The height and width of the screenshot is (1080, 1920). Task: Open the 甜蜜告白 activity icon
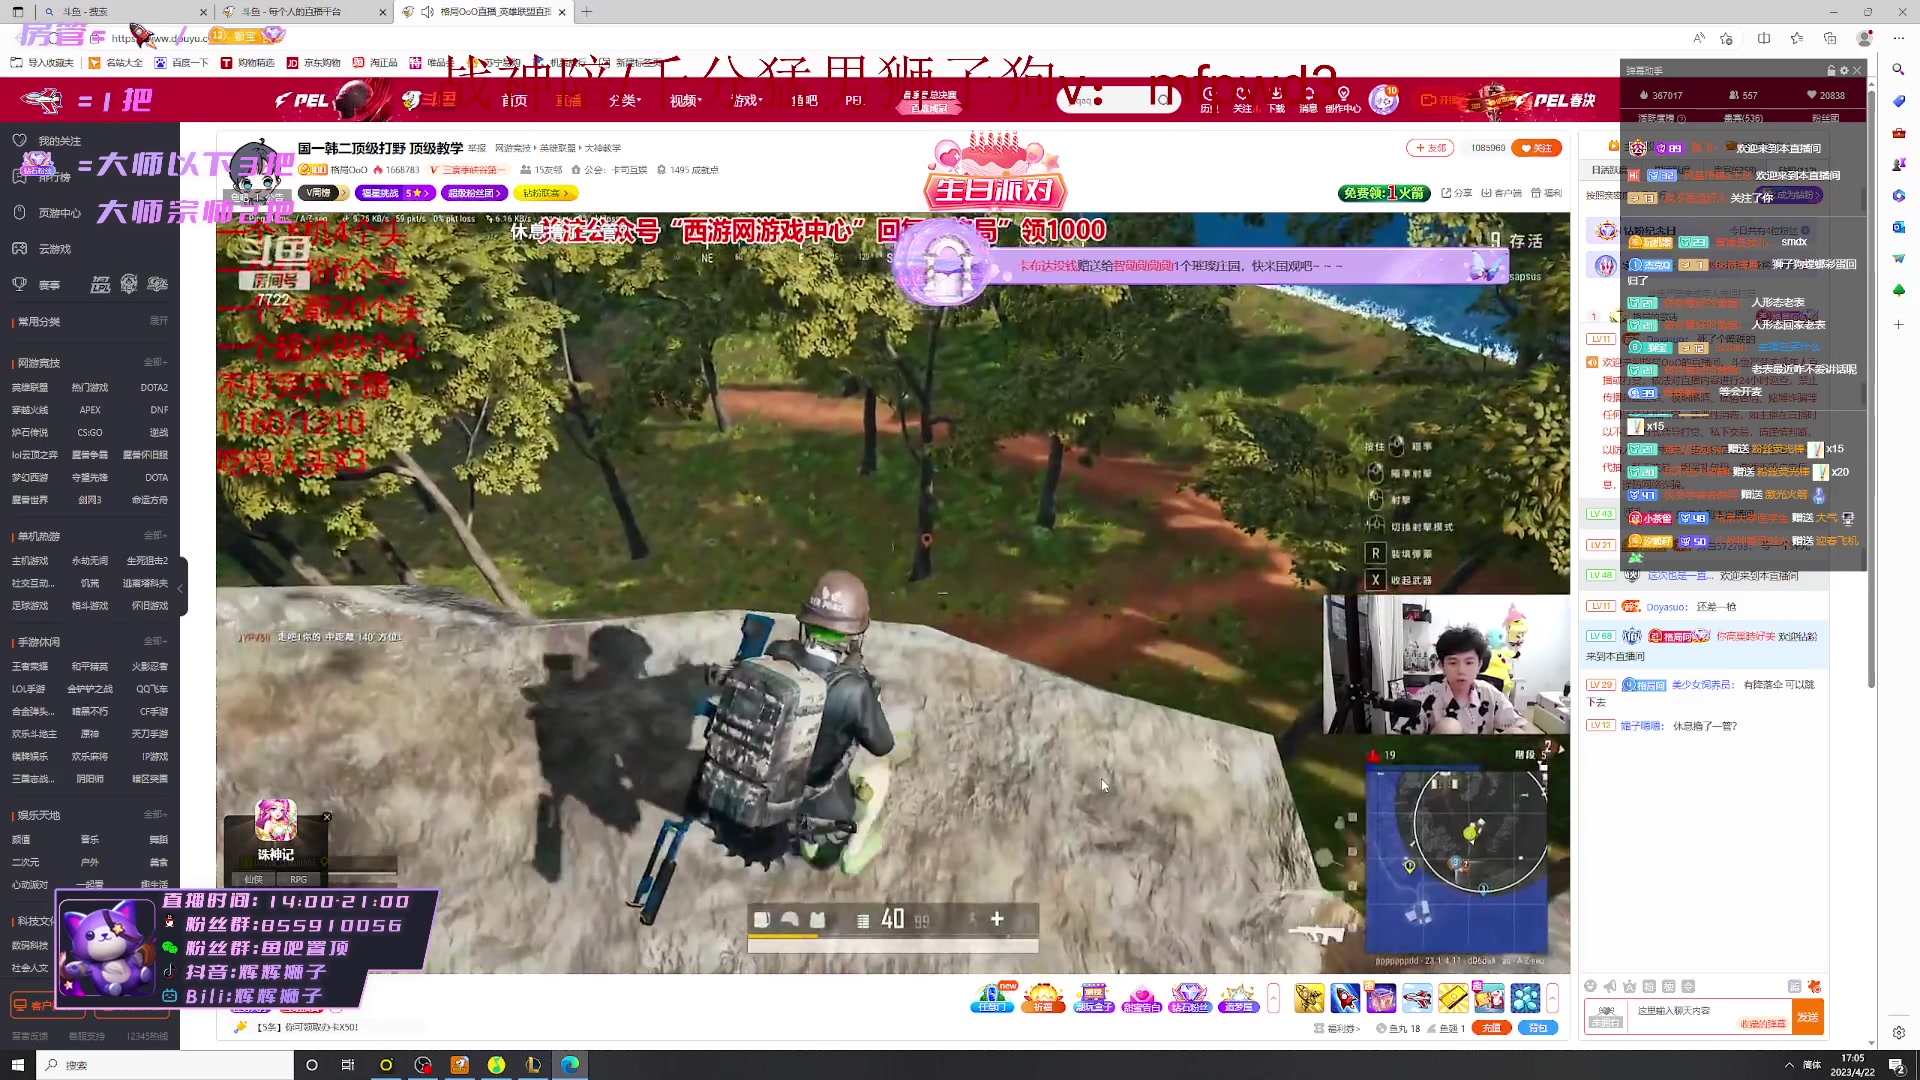pyautogui.click(x=1141, y=998)
